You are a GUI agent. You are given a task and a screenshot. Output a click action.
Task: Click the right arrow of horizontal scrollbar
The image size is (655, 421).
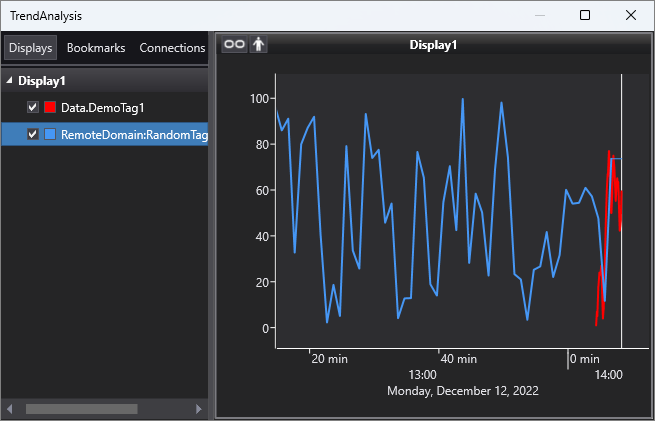(x=198, y=409)
